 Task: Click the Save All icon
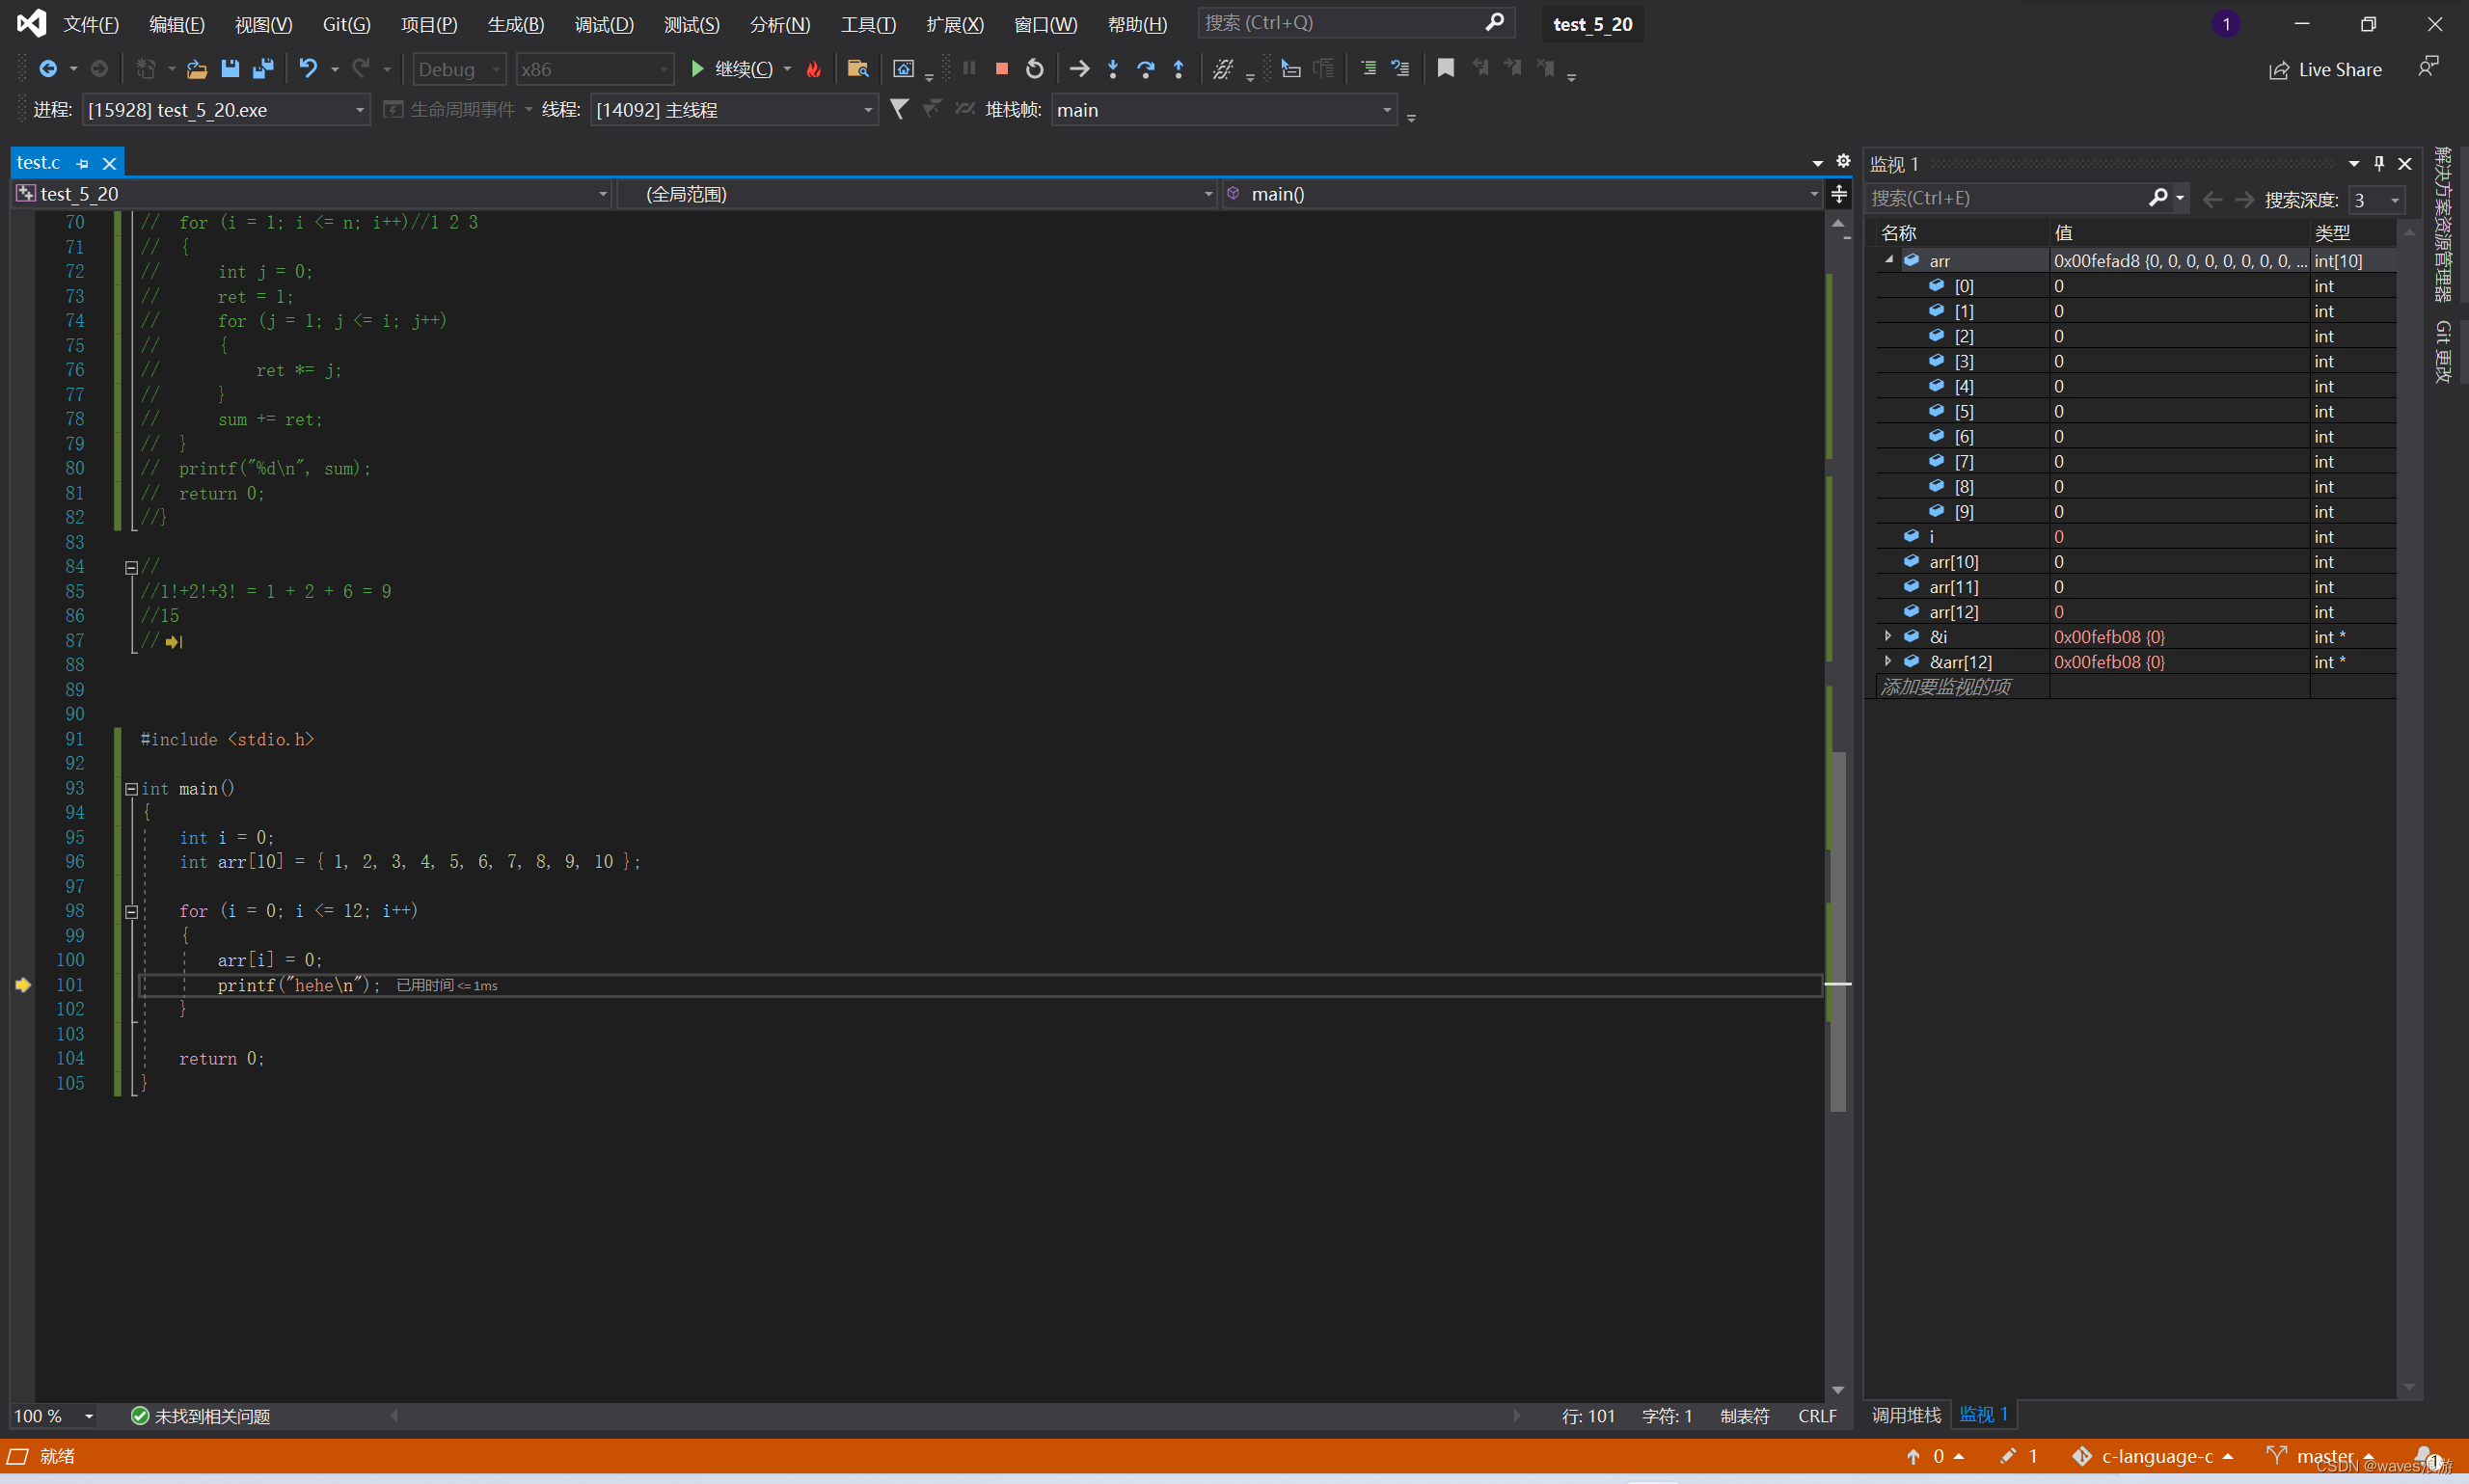tap(263, 69)
